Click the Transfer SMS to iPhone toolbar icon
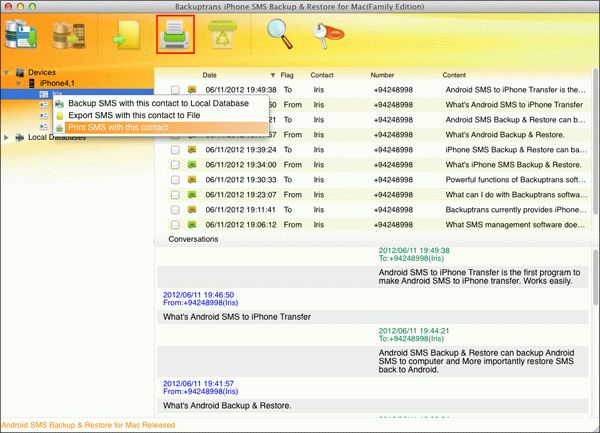The image size is (600, 433). (x=69, y=35)
